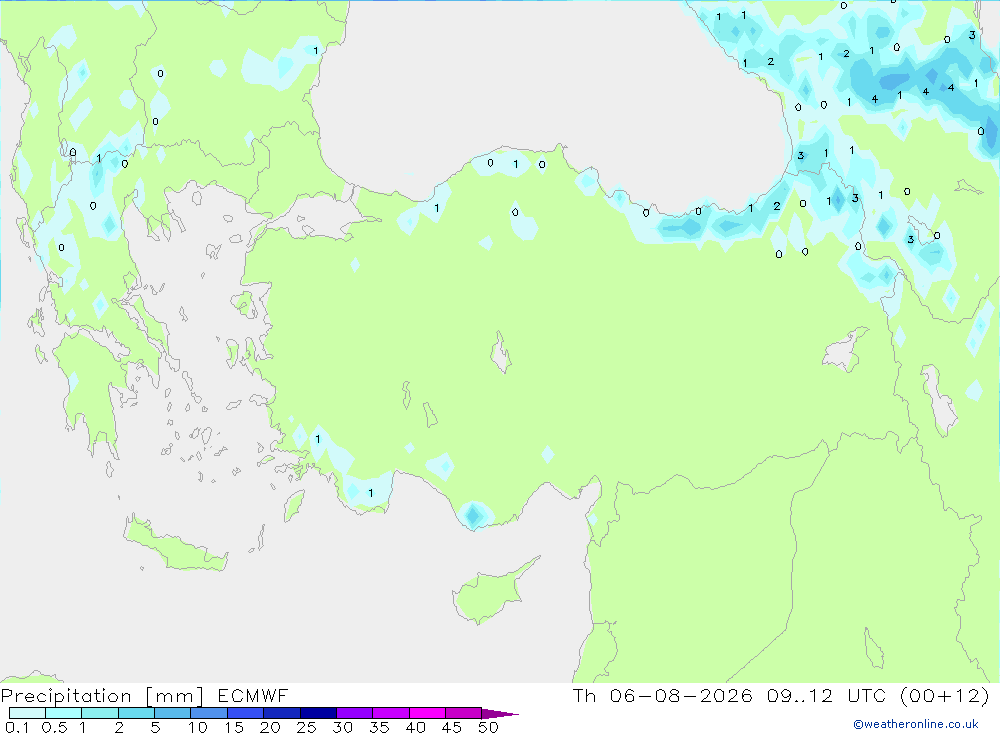The width and height of the screenshot is (1000, 733).
Task: Choose the 20–25 mm dark blue swatch
Action: 281,713
